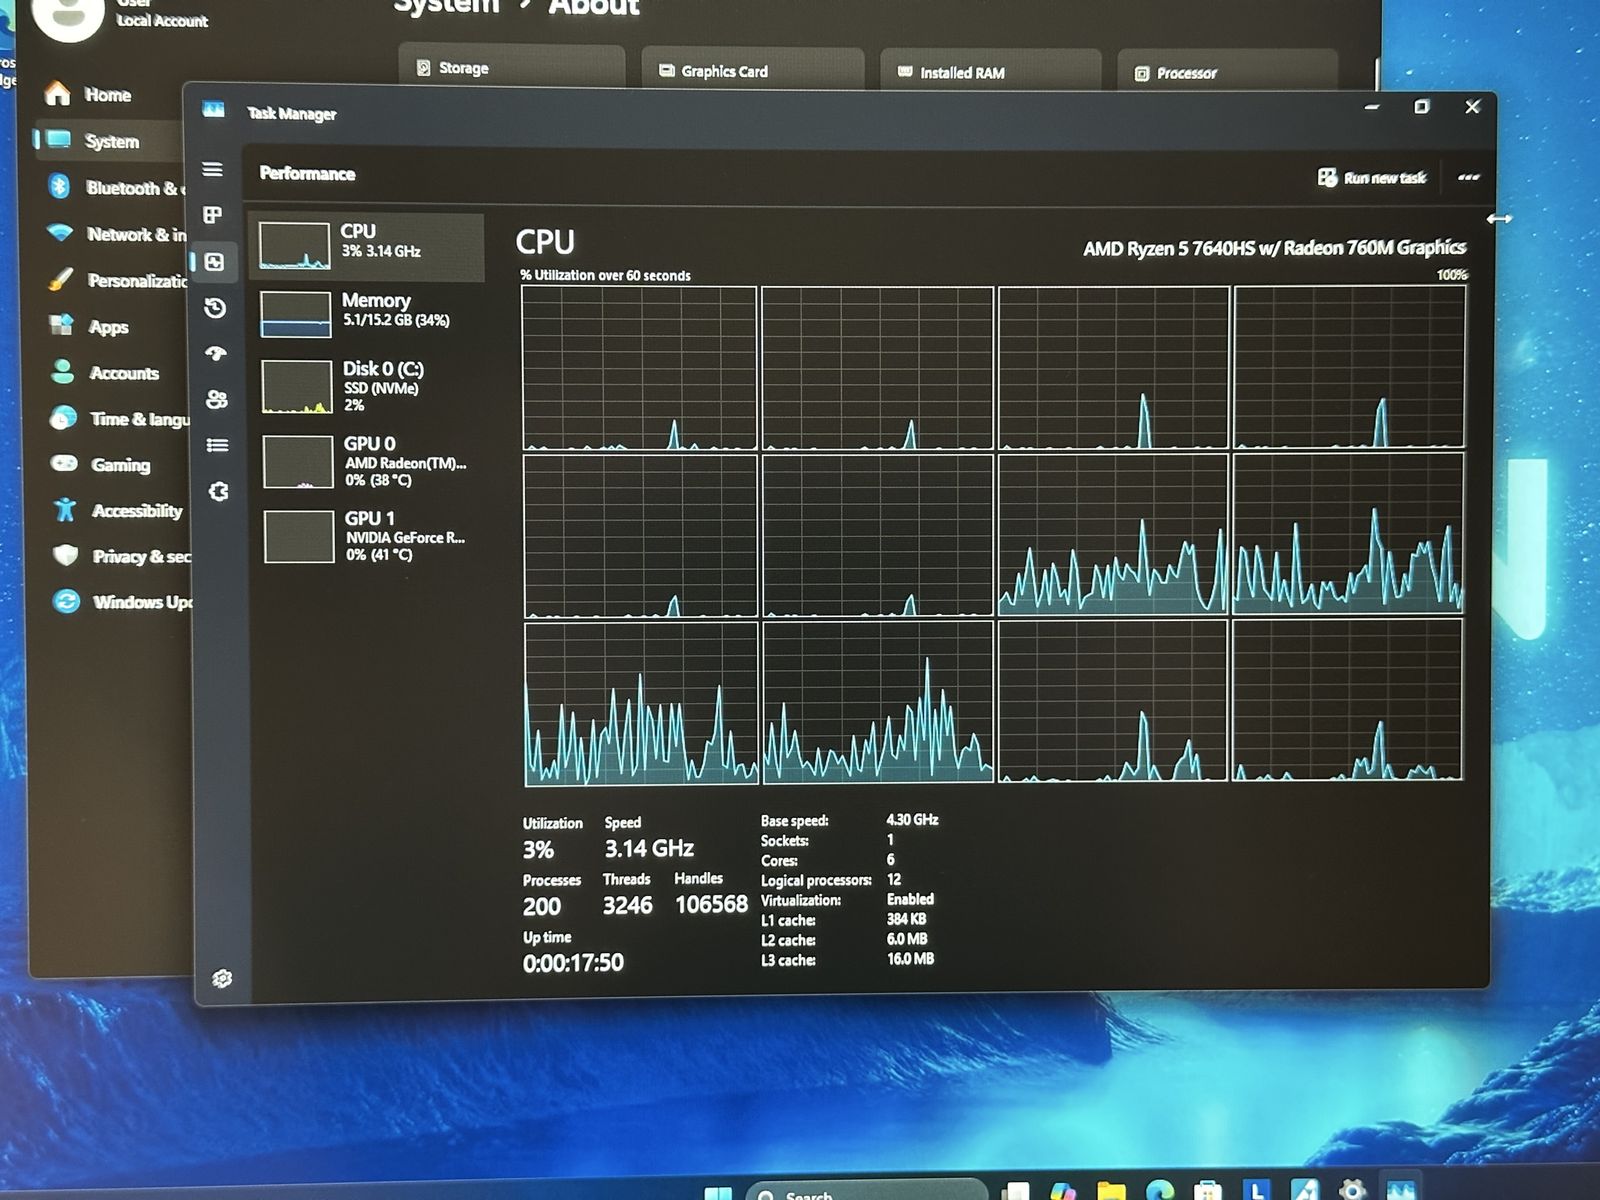Select the Memory performance panel

pos(367,314)
